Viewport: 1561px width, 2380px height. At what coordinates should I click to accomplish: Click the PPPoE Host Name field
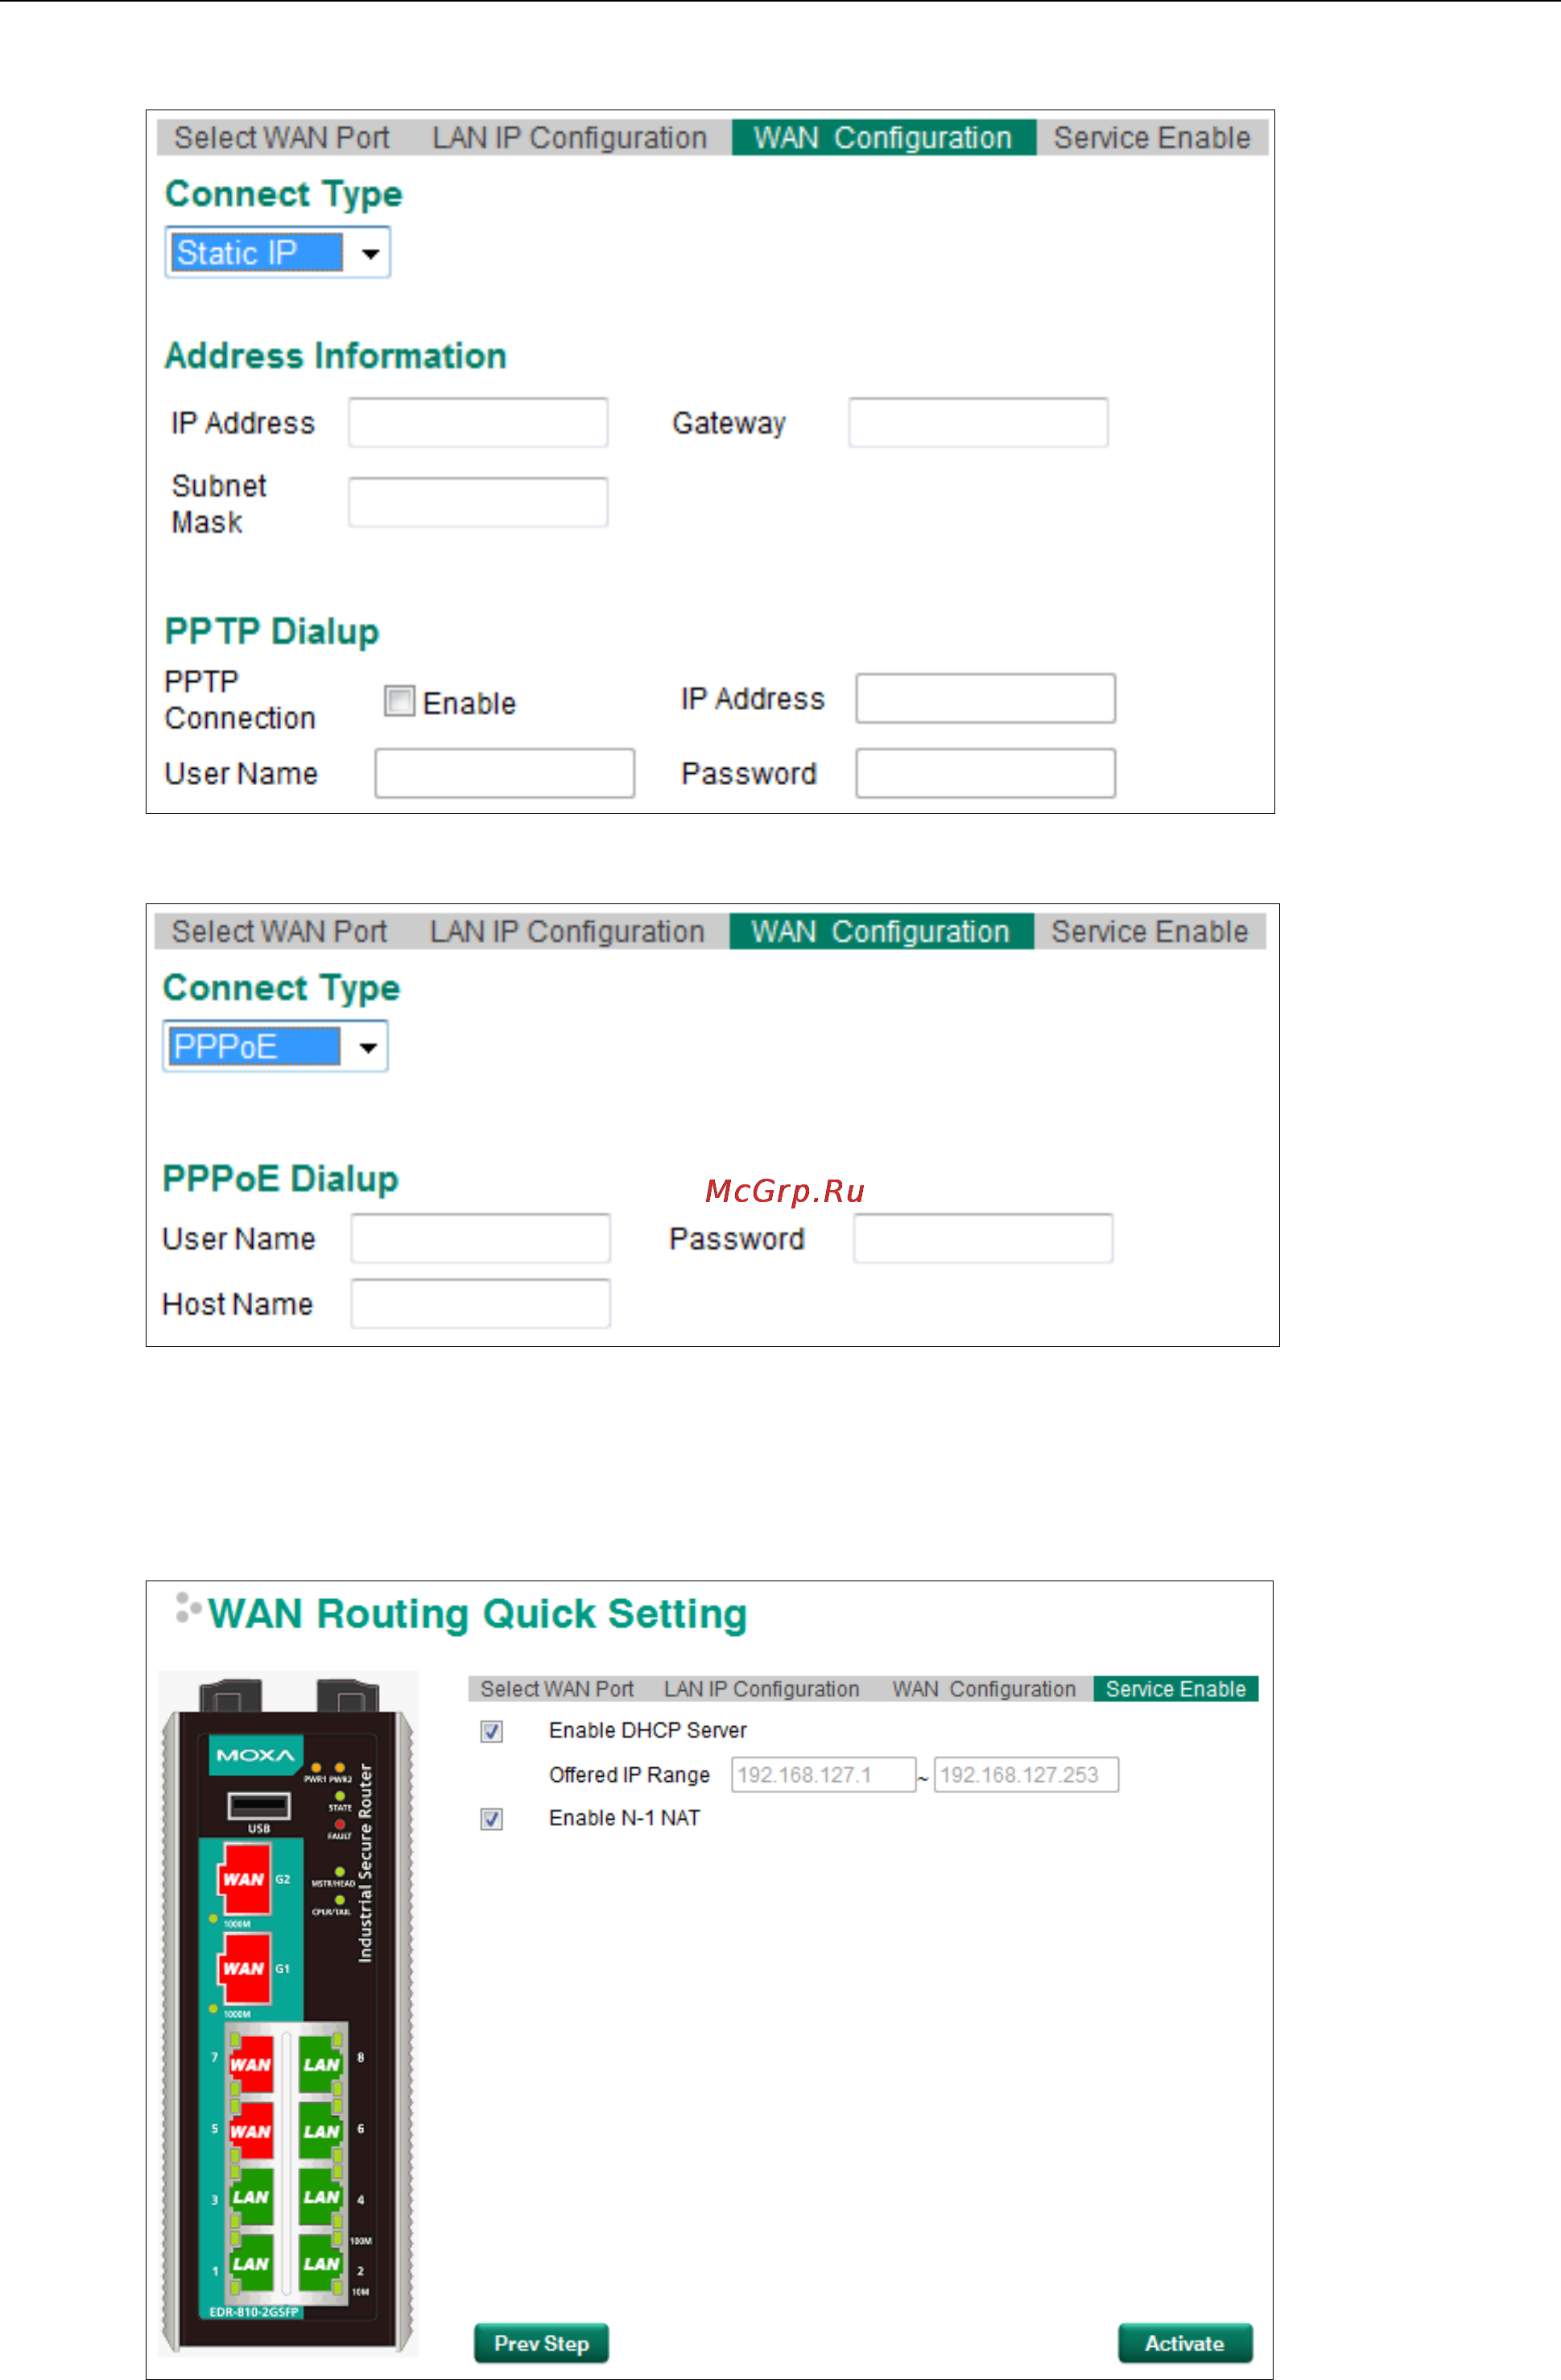481,1303
